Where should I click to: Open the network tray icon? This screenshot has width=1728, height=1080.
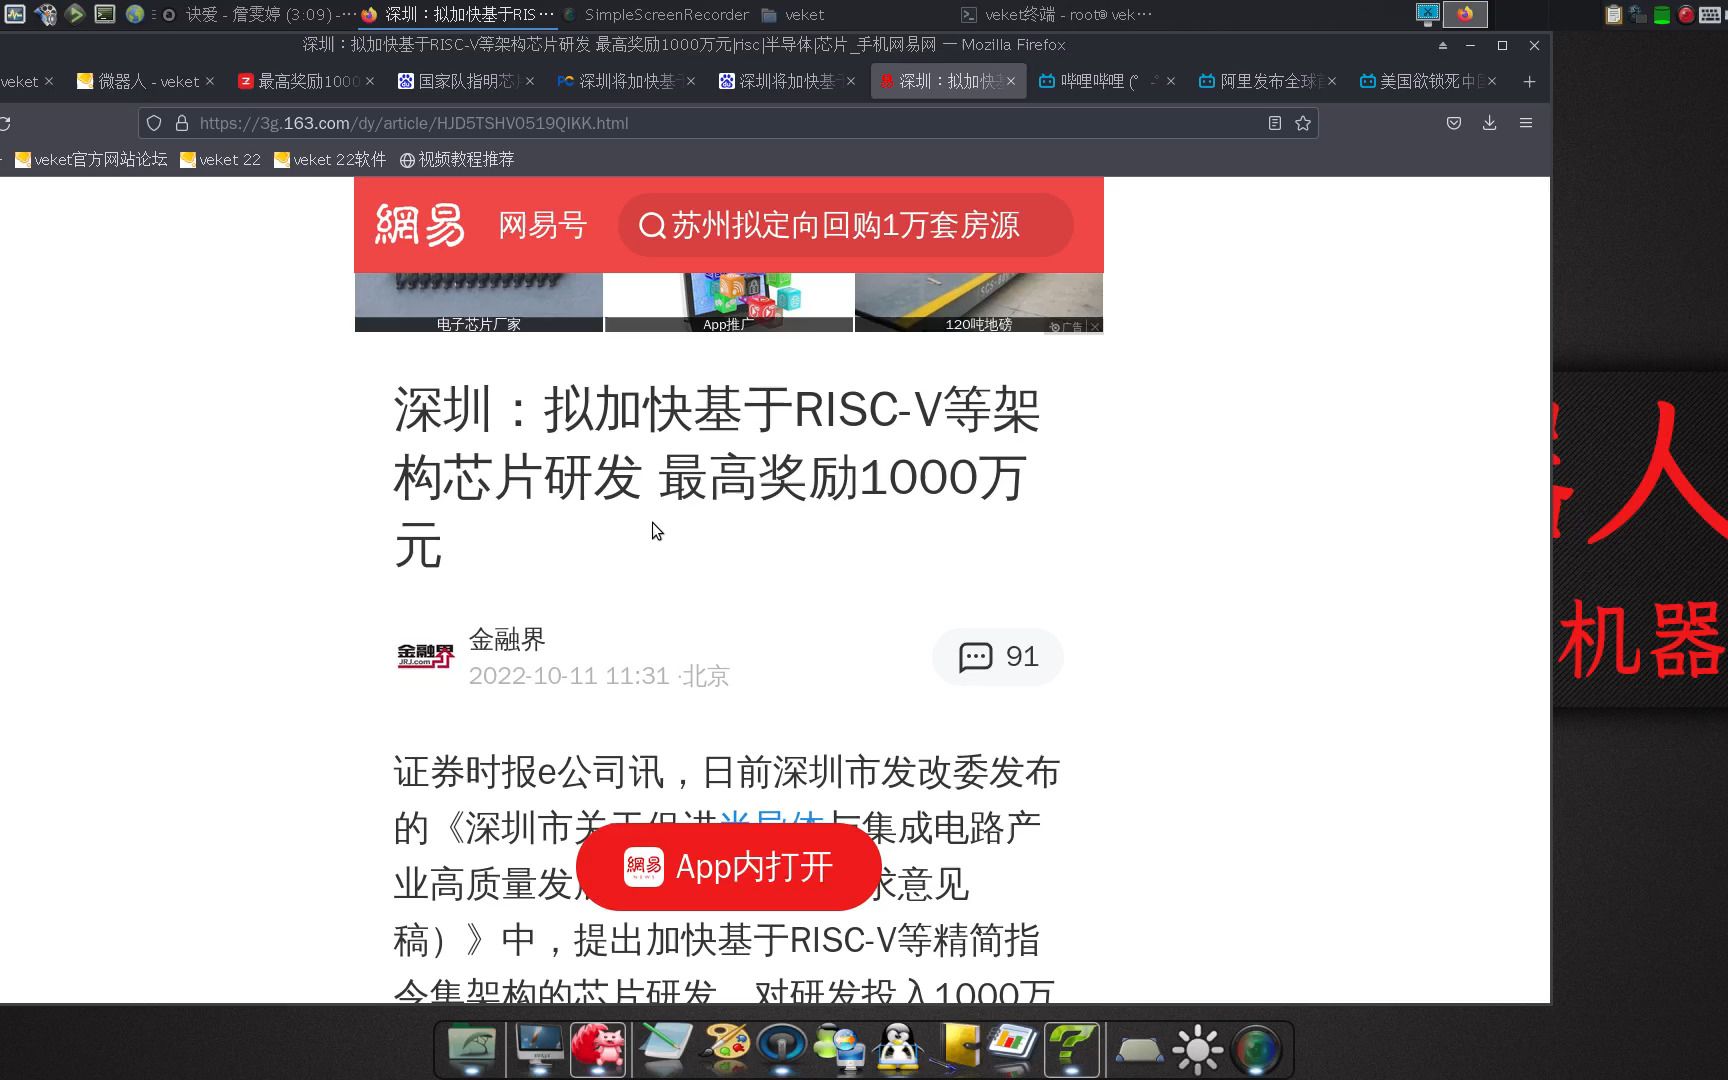1638,14
